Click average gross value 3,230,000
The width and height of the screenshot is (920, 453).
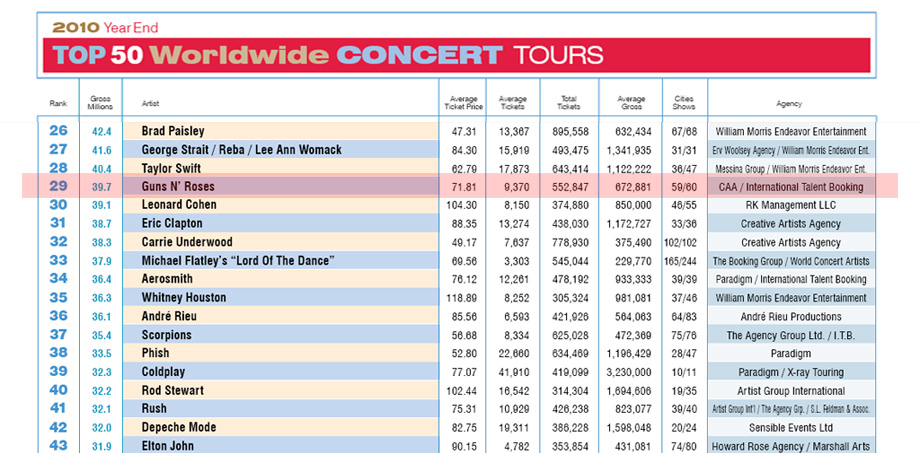click(630, 373)
